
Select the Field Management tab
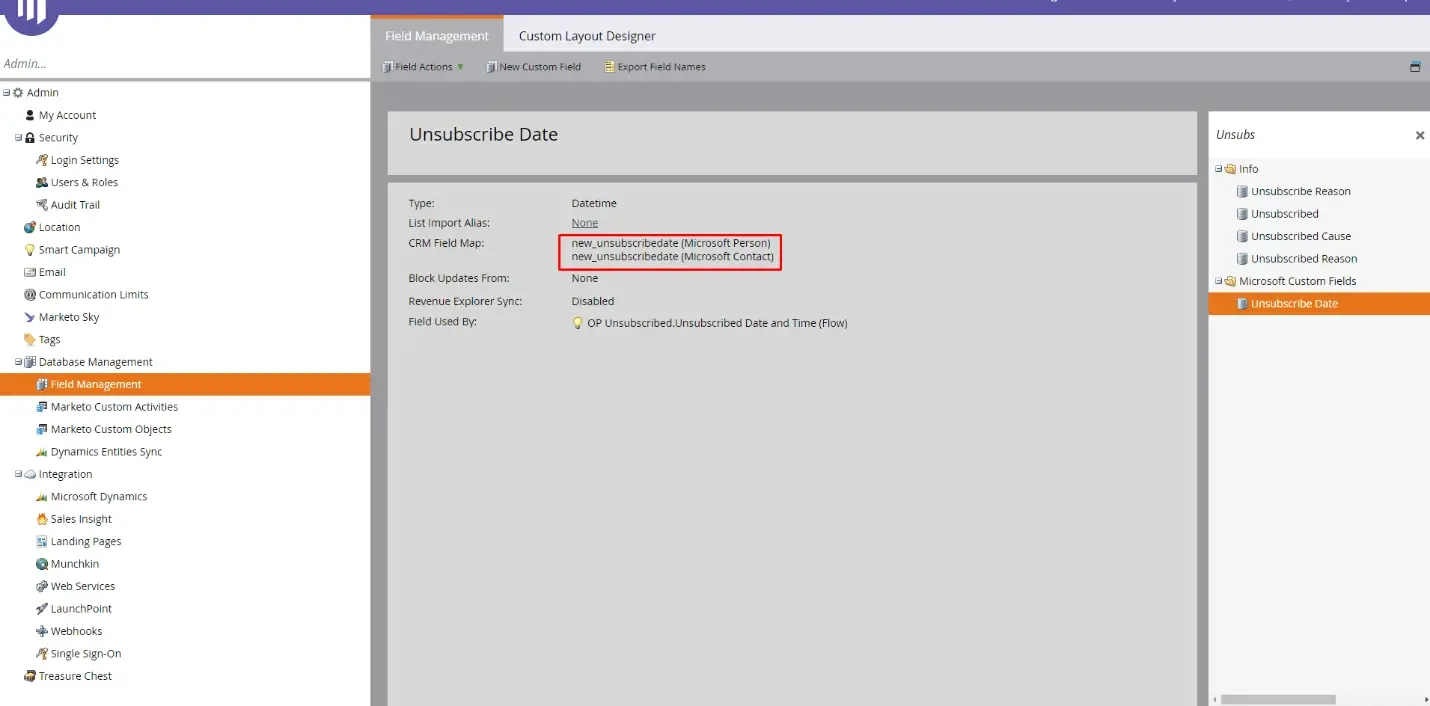click(437, 35)
